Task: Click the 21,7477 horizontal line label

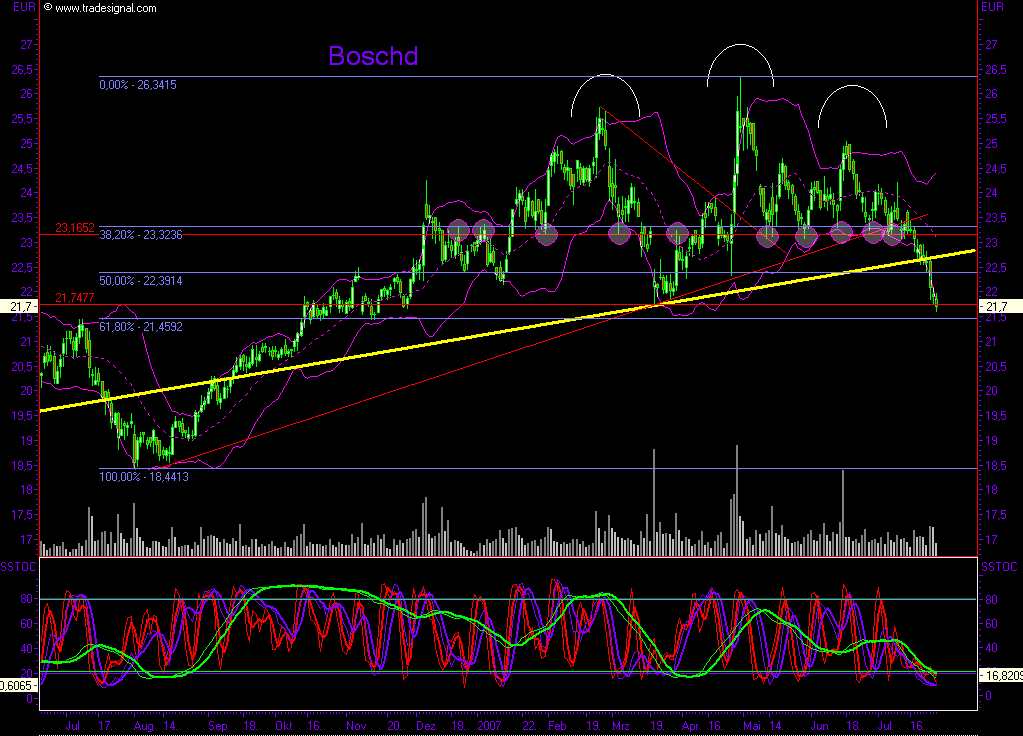Action: coord(76,296)
